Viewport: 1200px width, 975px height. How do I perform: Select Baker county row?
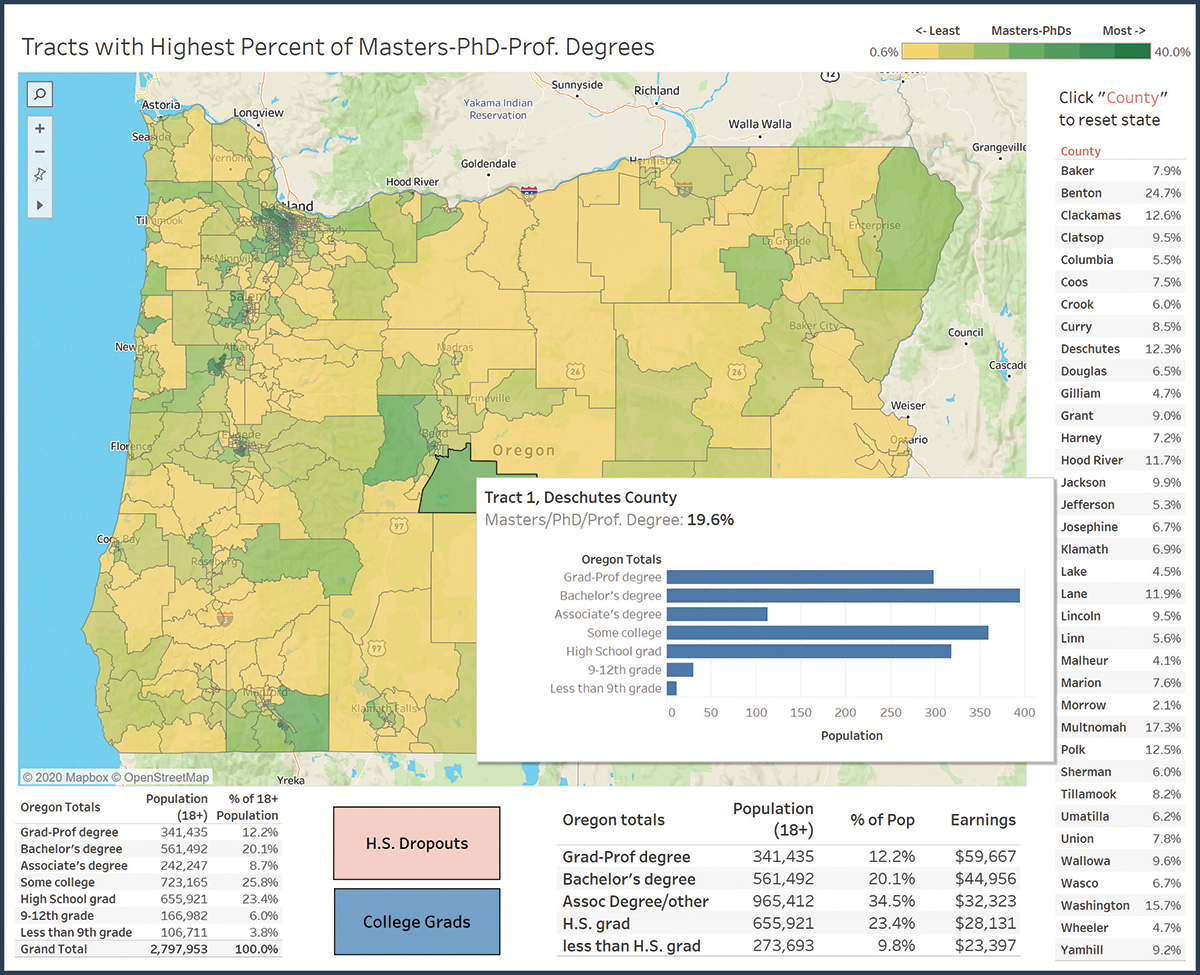(x=1121, y=171)
